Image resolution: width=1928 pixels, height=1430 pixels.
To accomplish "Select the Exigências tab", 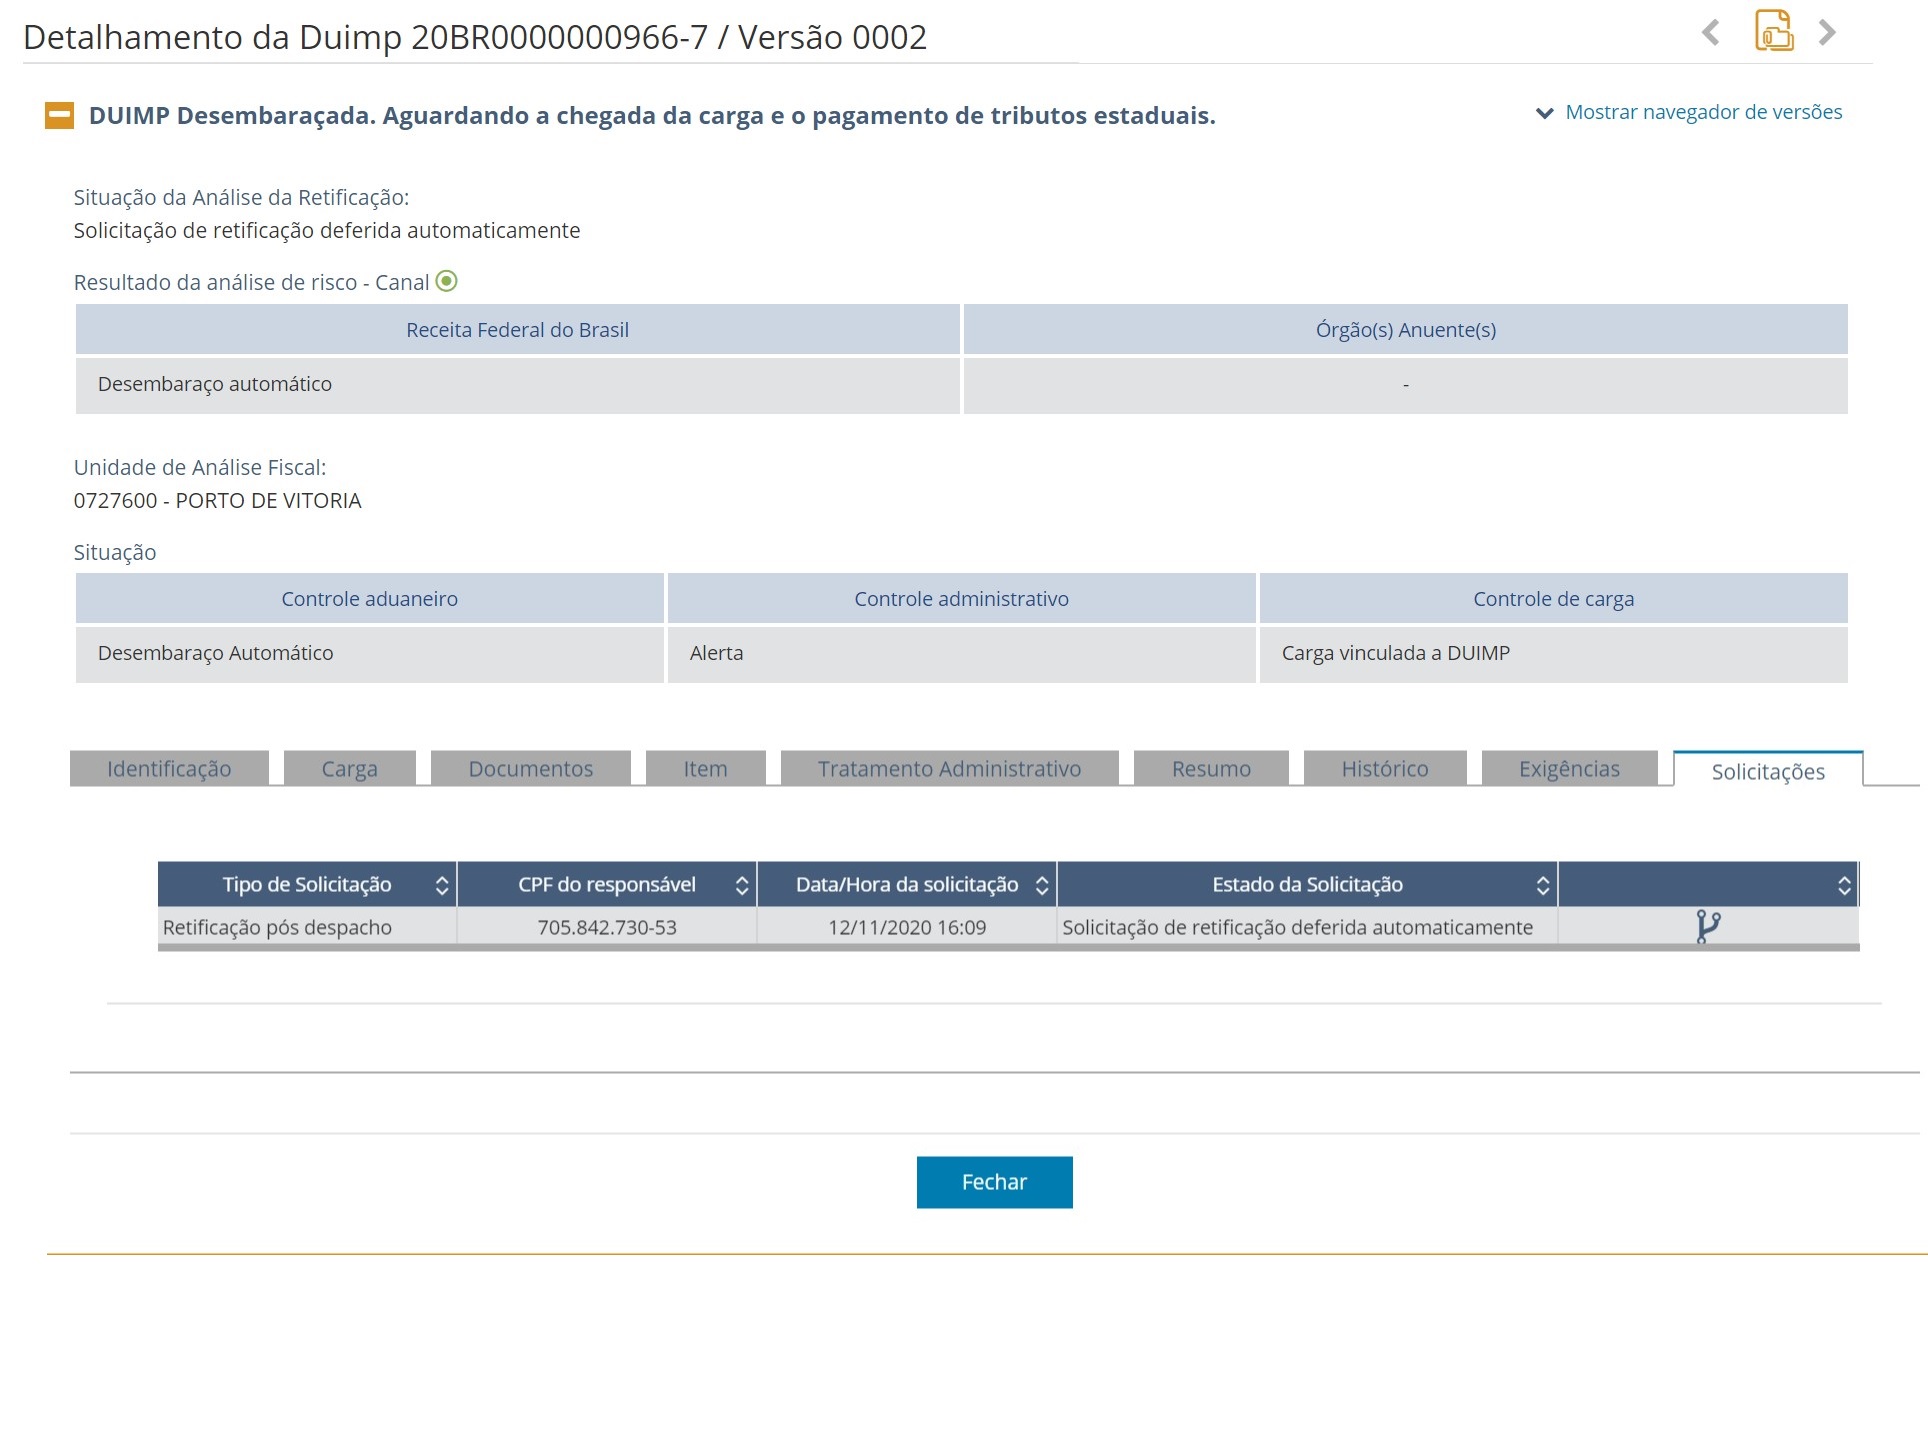I will [x=1568, y=768].
